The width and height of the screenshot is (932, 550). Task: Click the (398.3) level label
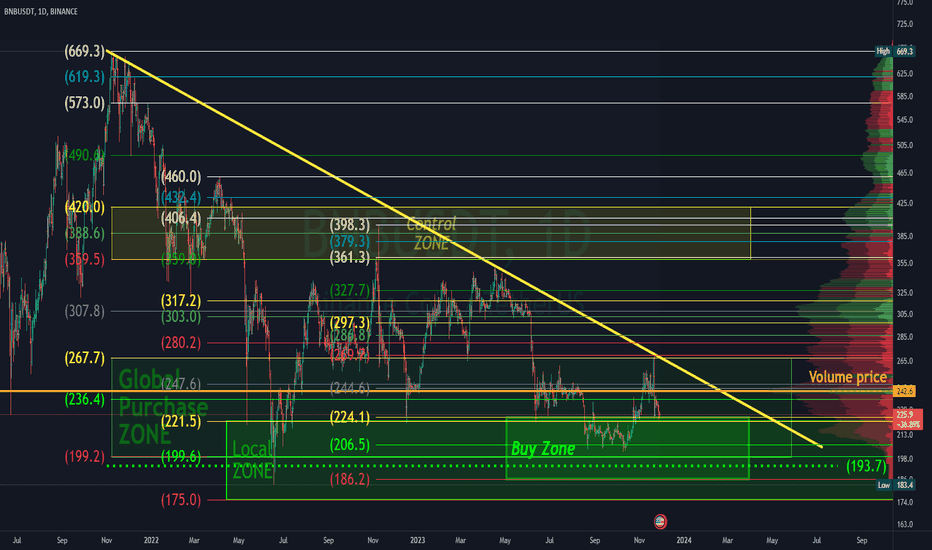[x=350, y=225]
